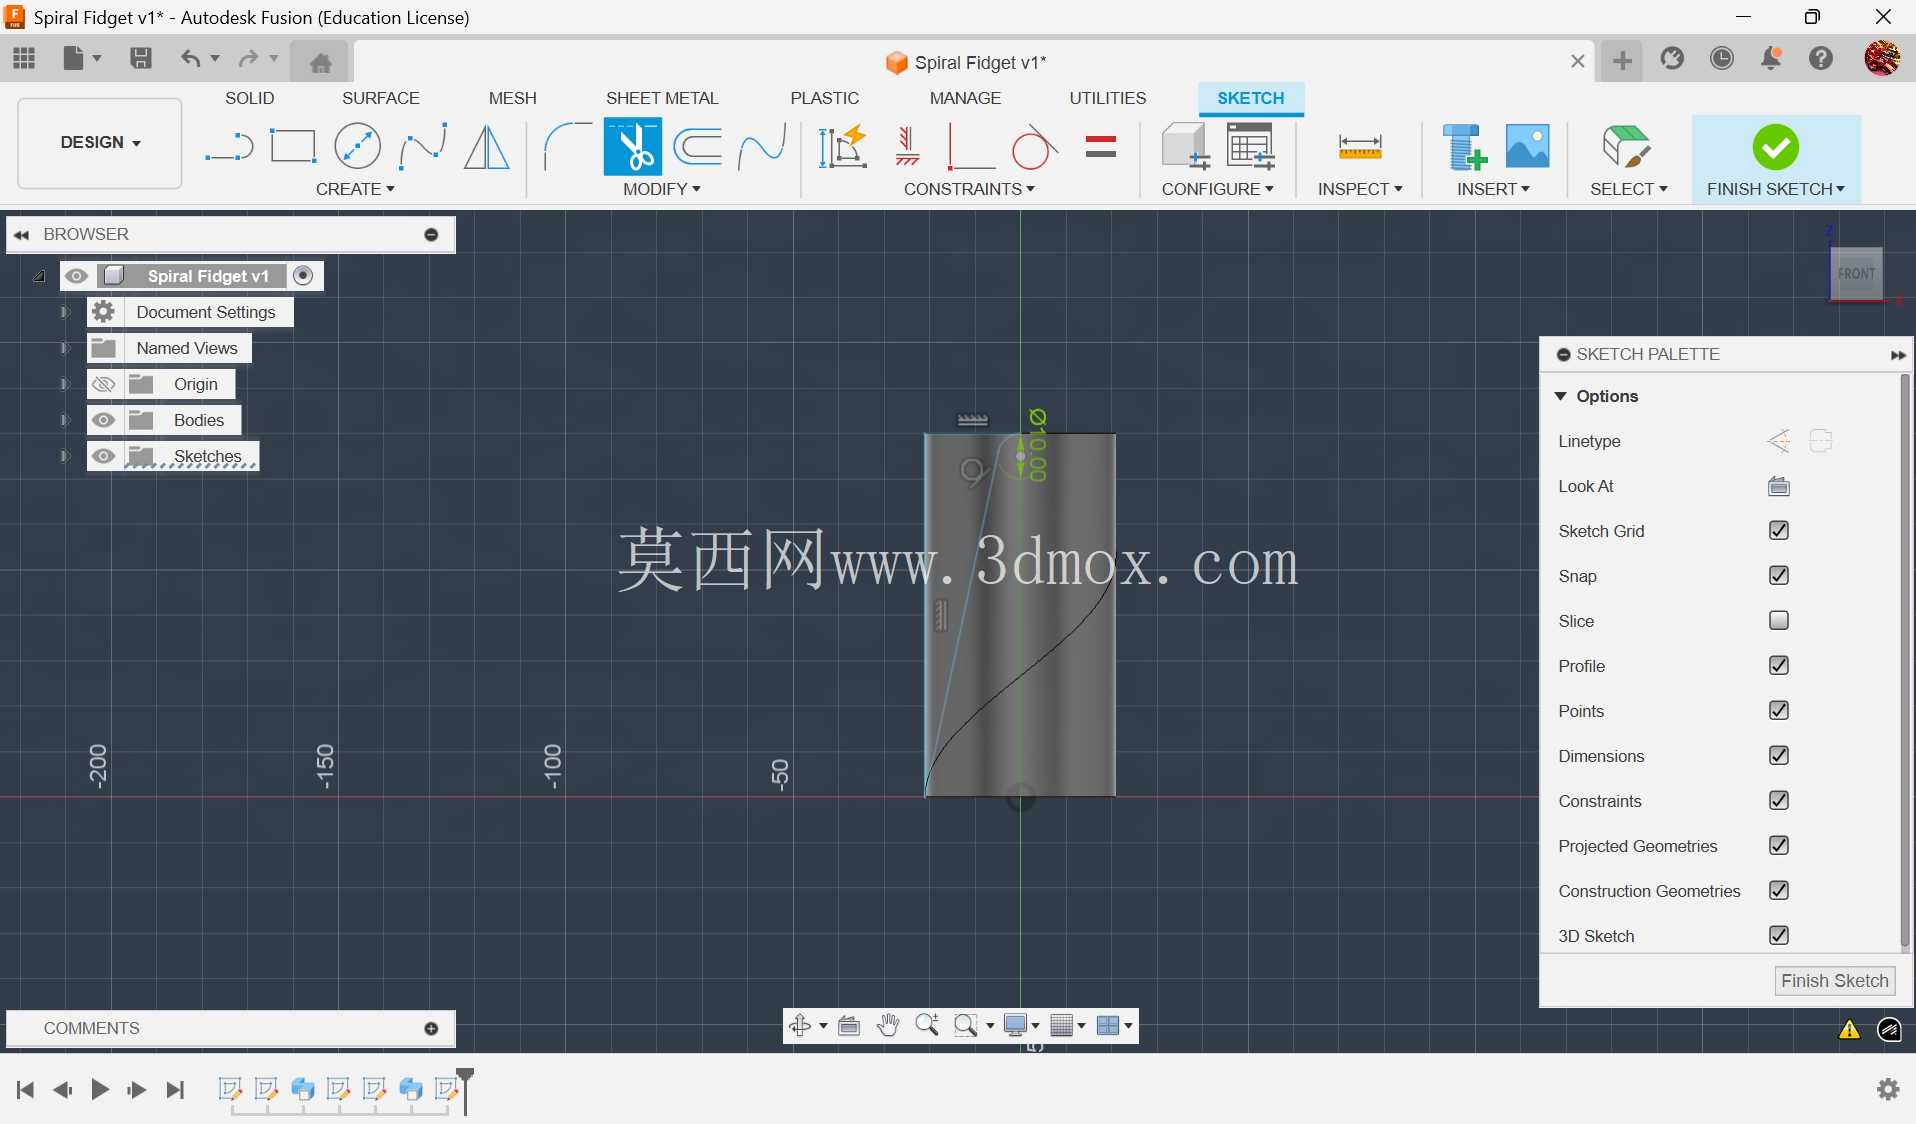Open the CREATE dropdown menu

coord(355,189)
